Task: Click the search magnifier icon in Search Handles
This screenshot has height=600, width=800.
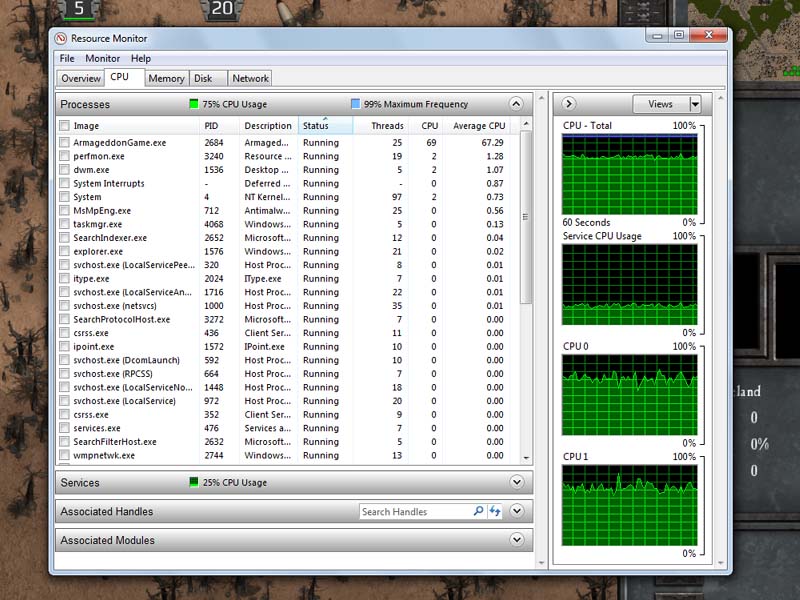Action: [478, 511]
